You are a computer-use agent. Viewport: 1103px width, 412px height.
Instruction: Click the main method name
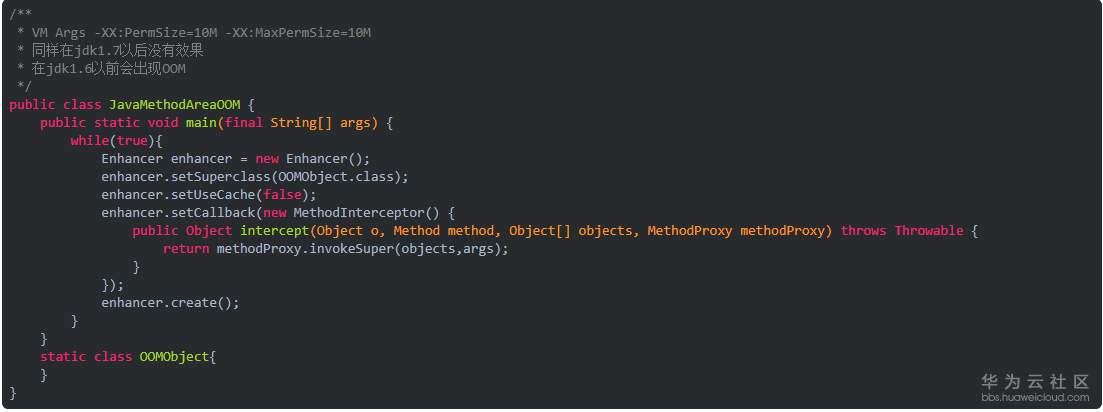201,123
